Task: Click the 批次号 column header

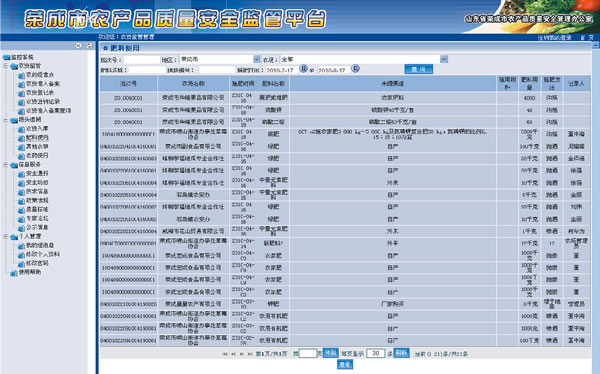Action: [128, 83]
